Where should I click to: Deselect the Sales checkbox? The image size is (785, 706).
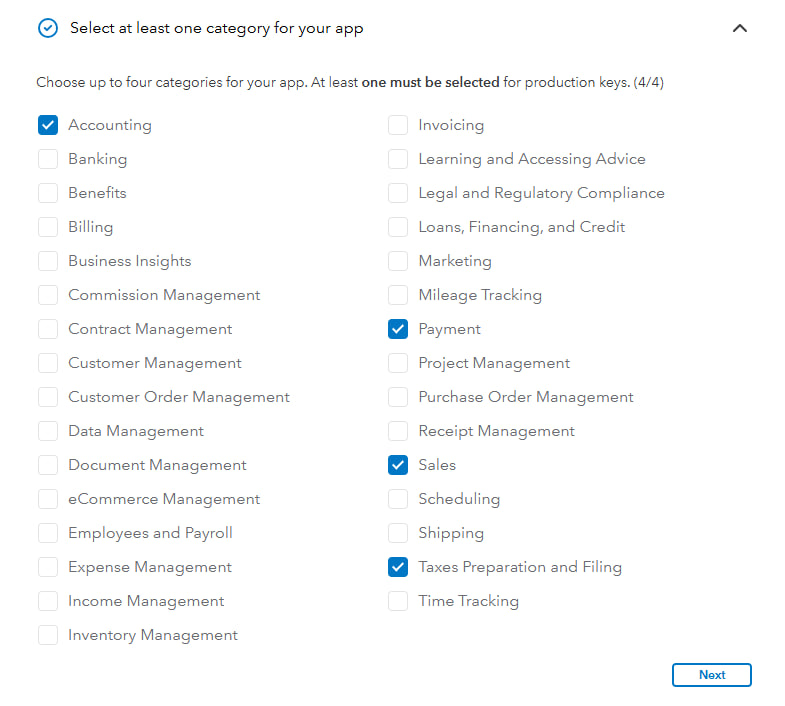coord(398,465)
